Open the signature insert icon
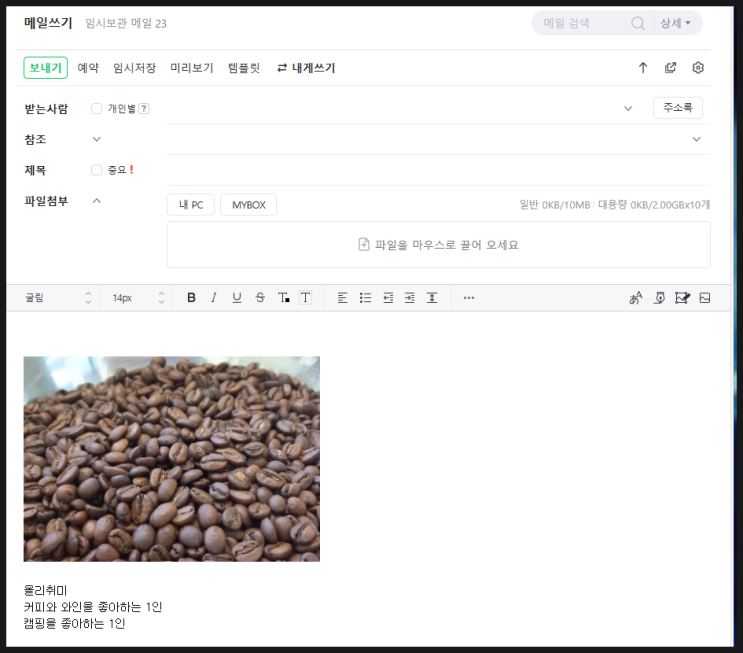The height and width of the screenshot is (653, 743). (659, 298)
